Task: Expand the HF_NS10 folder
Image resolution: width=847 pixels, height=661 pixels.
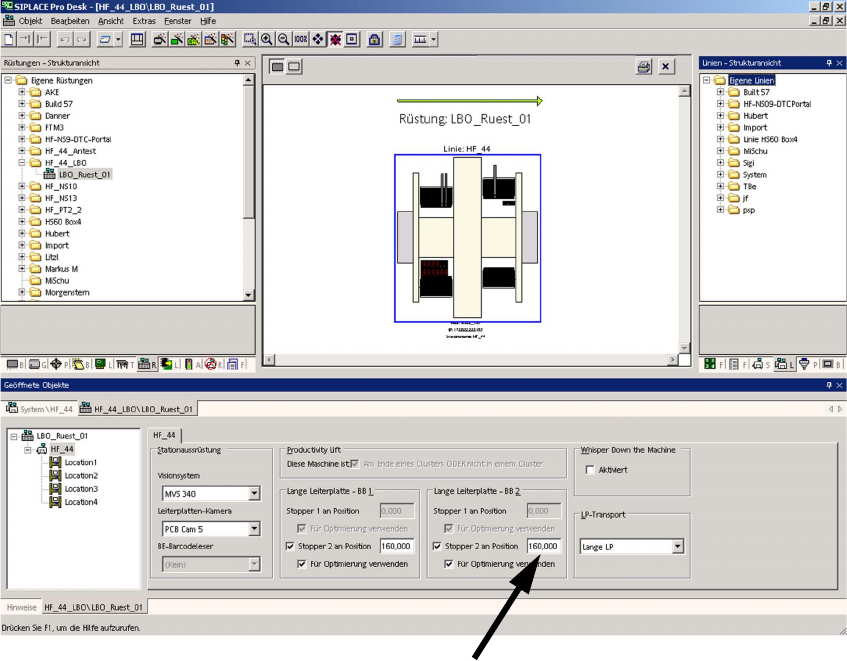Action: click(22, 186)
